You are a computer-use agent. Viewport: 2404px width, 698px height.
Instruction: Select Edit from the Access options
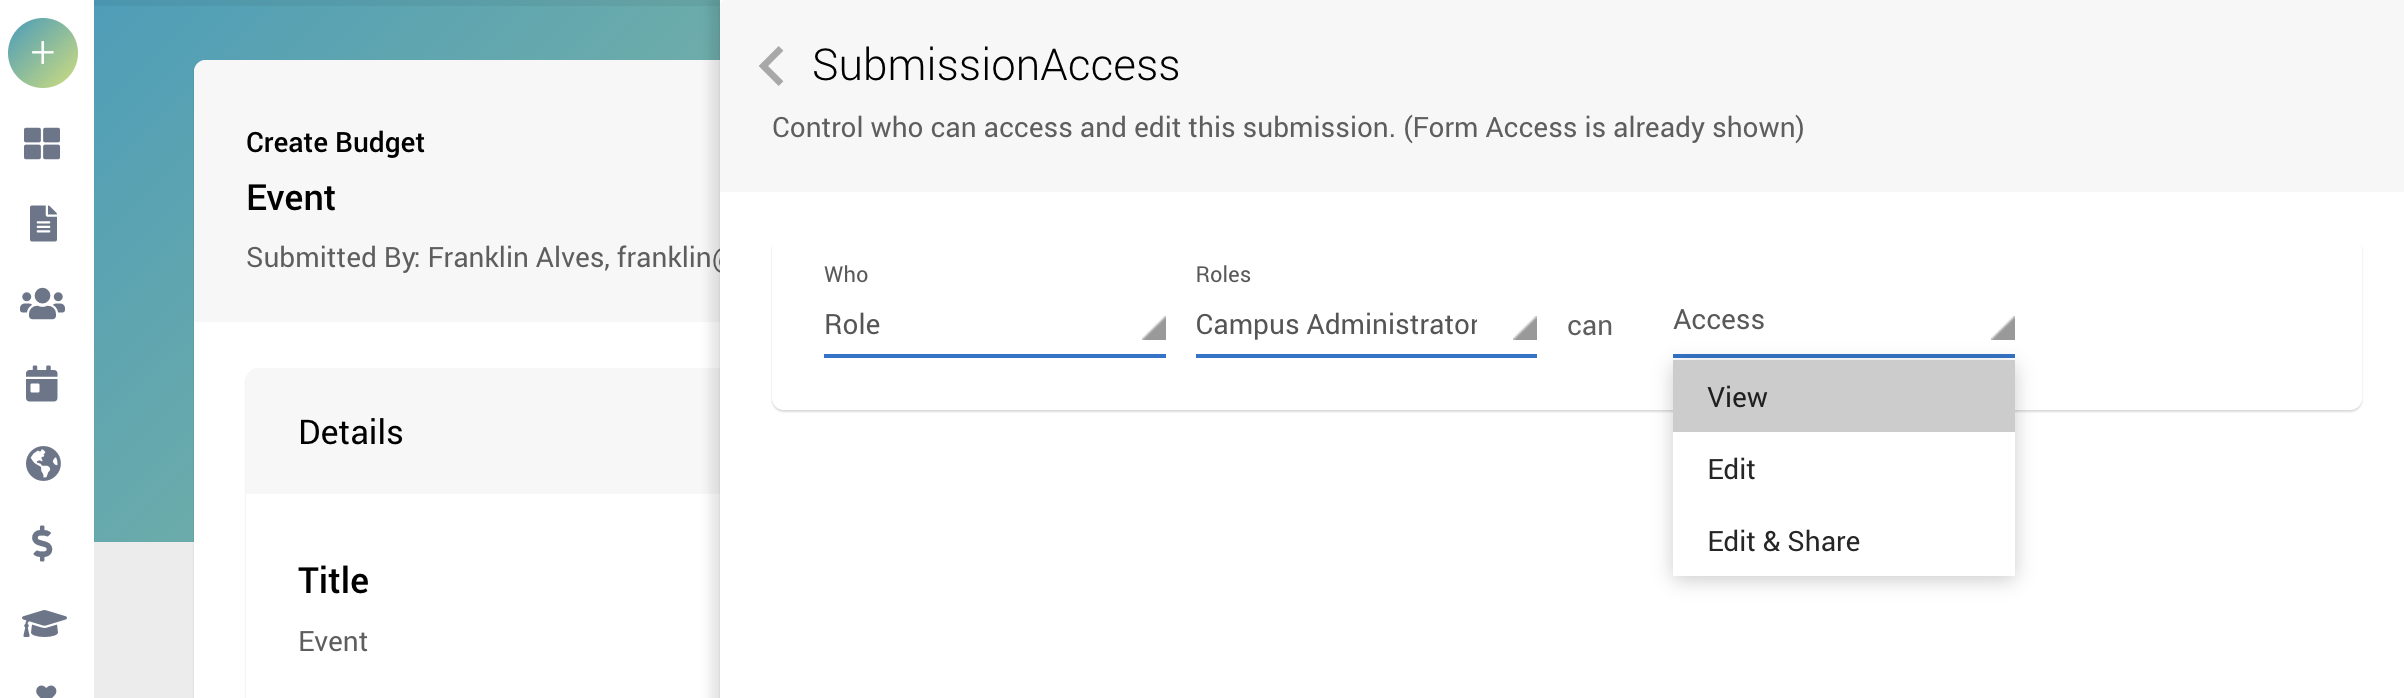click(1843, 469)
